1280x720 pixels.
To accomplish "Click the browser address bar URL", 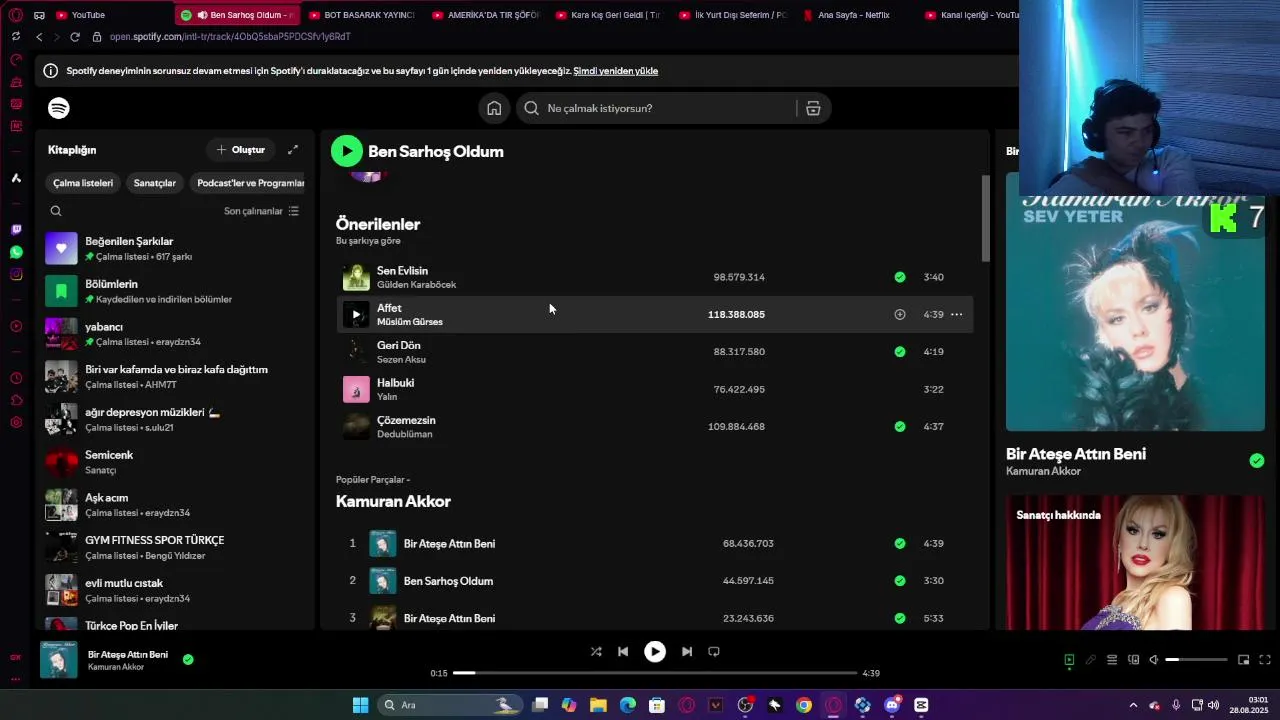I will point(230,37).
